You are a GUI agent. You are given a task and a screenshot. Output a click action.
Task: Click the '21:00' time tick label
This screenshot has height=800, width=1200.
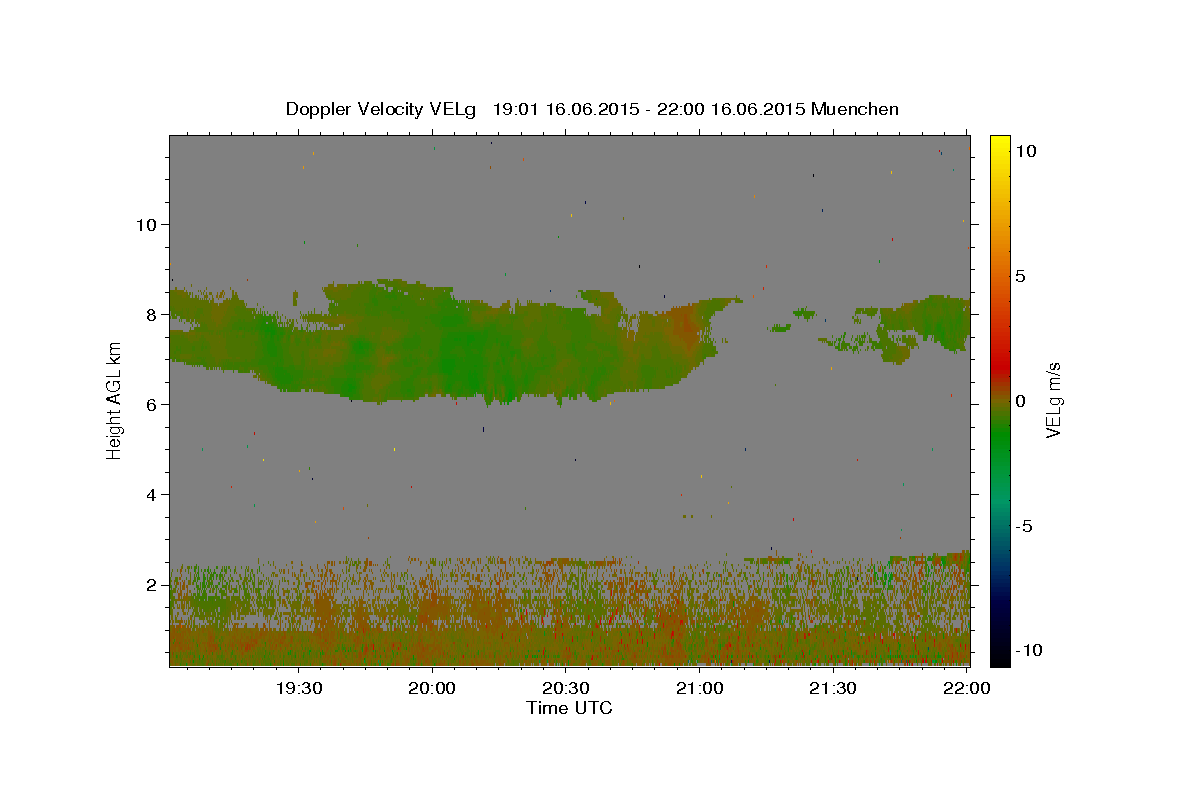pyautogui.click(x=699, y=688)
